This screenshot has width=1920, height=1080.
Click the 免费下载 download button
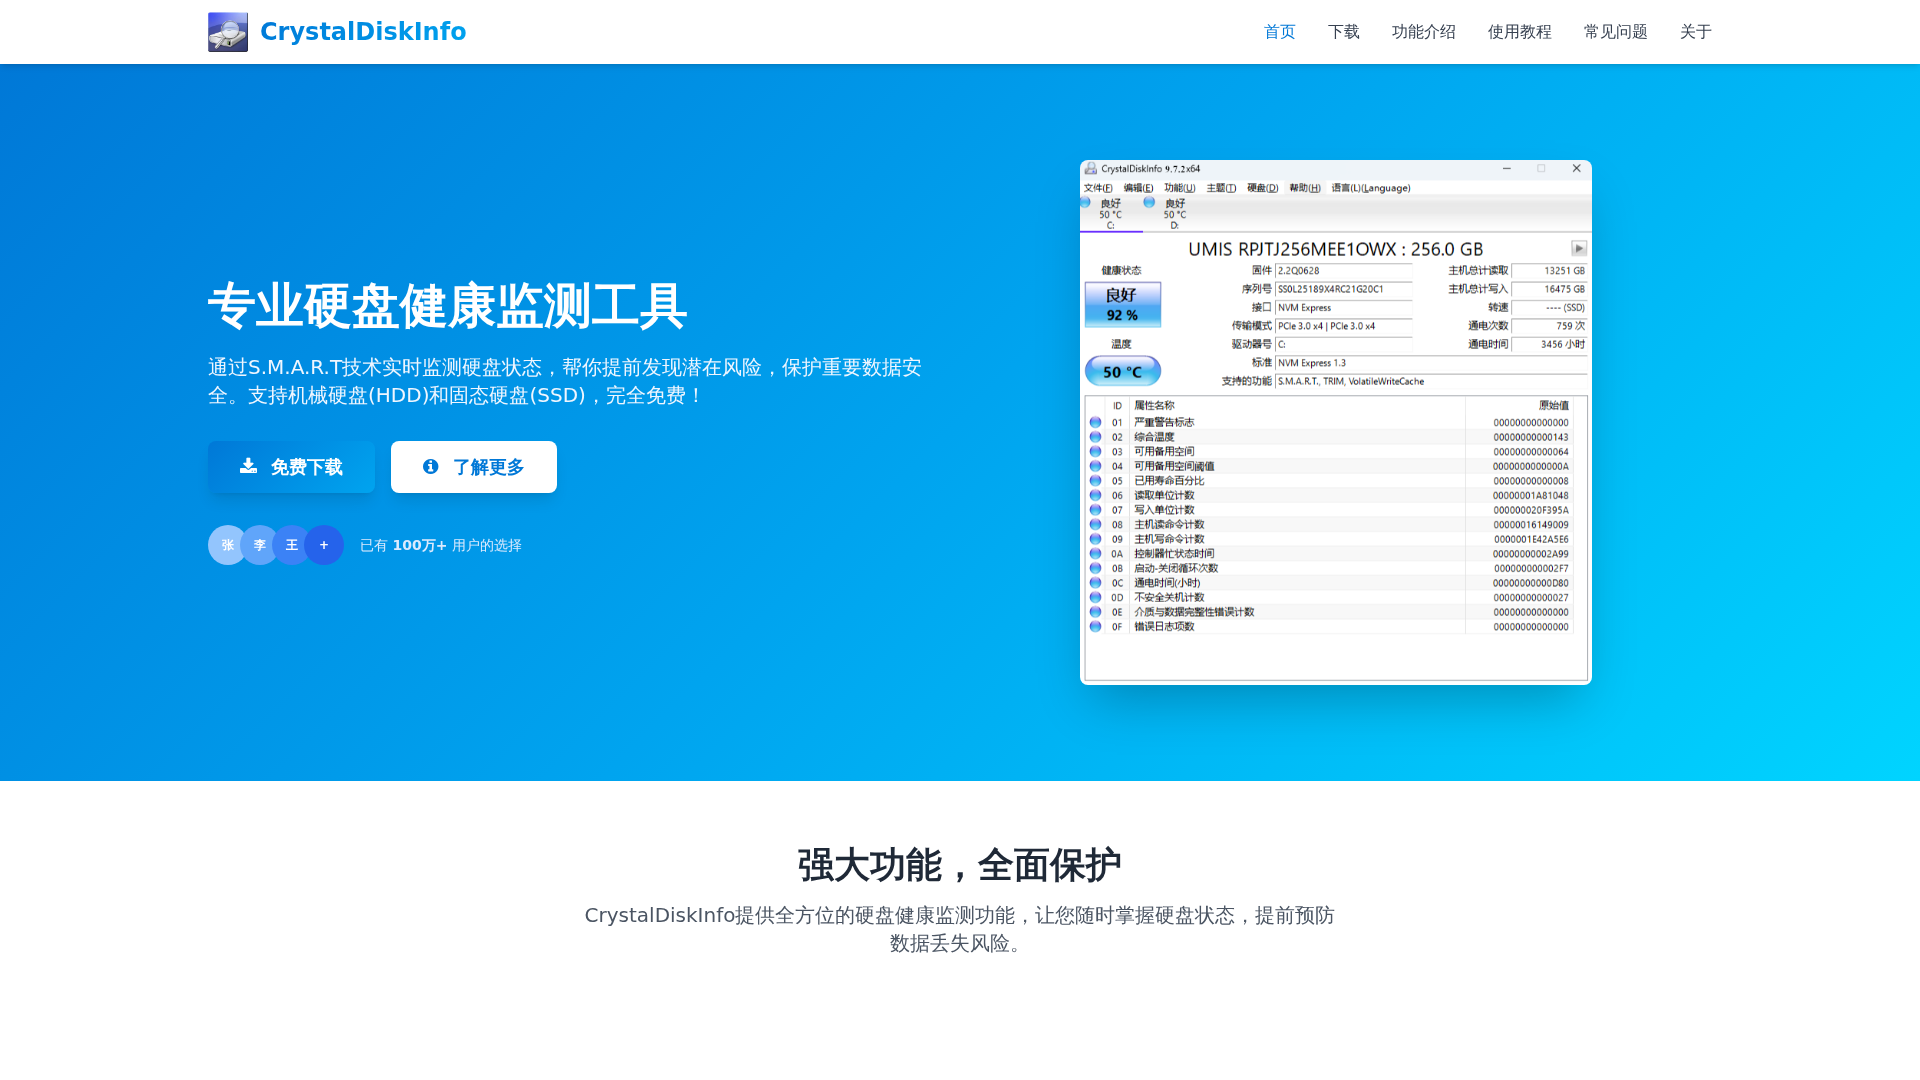tap(291, 467)
